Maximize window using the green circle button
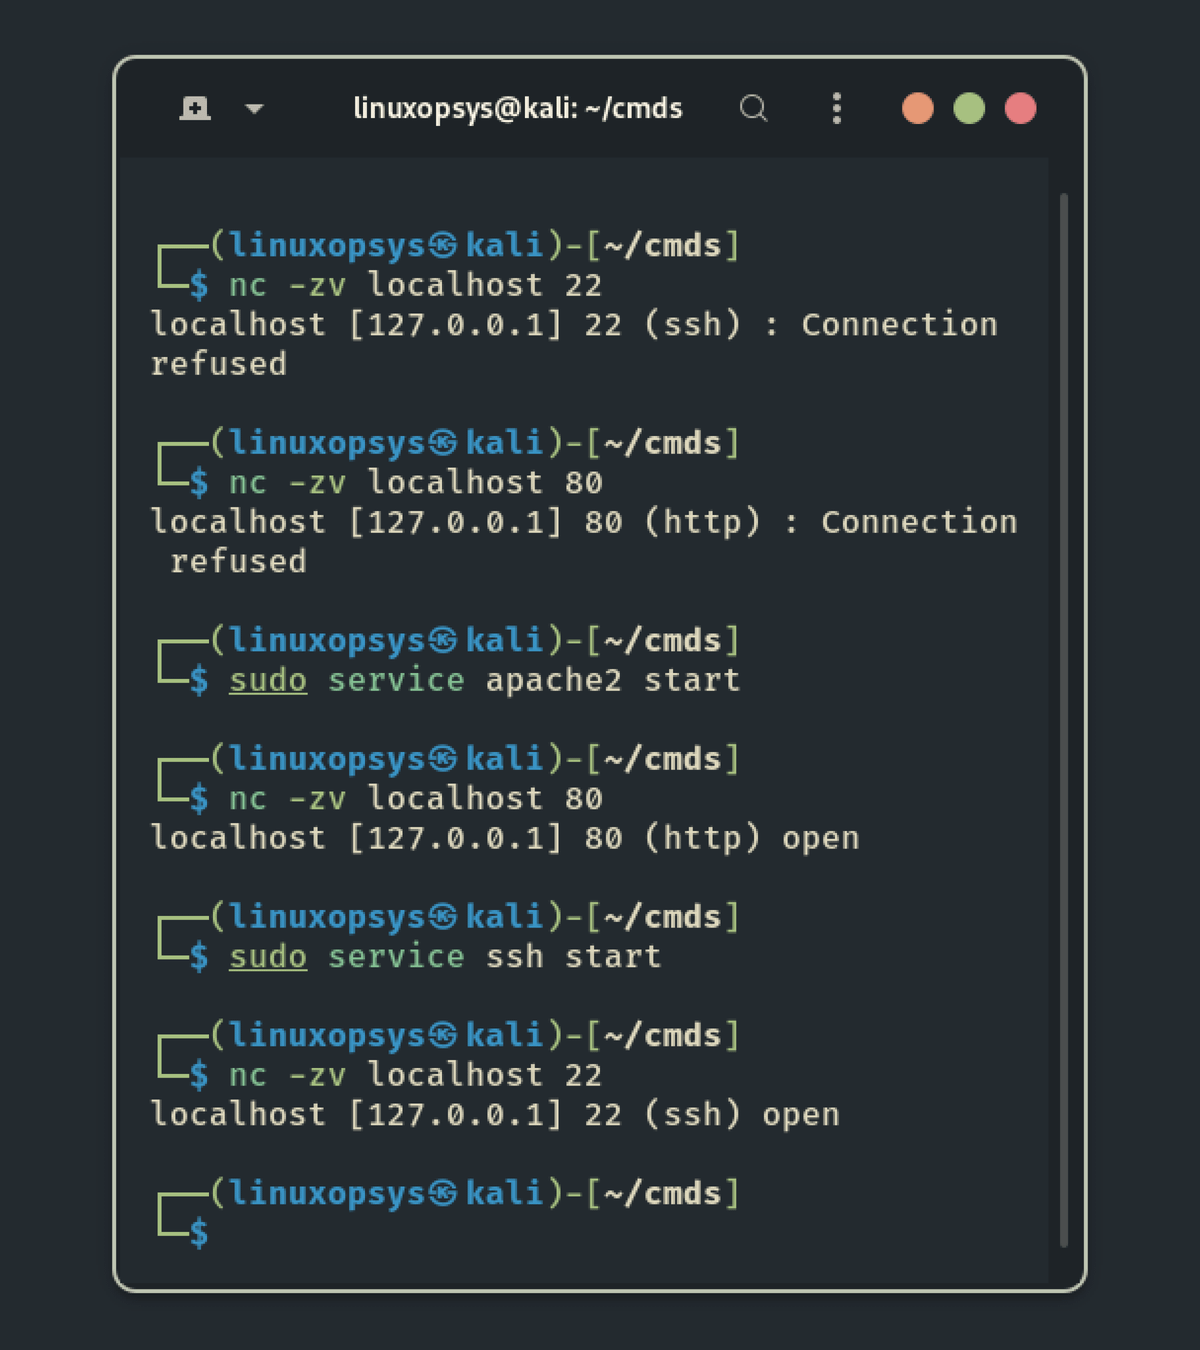This screenshot has height=1350, width=1200. pyautogui.click(x=969, y=108)
